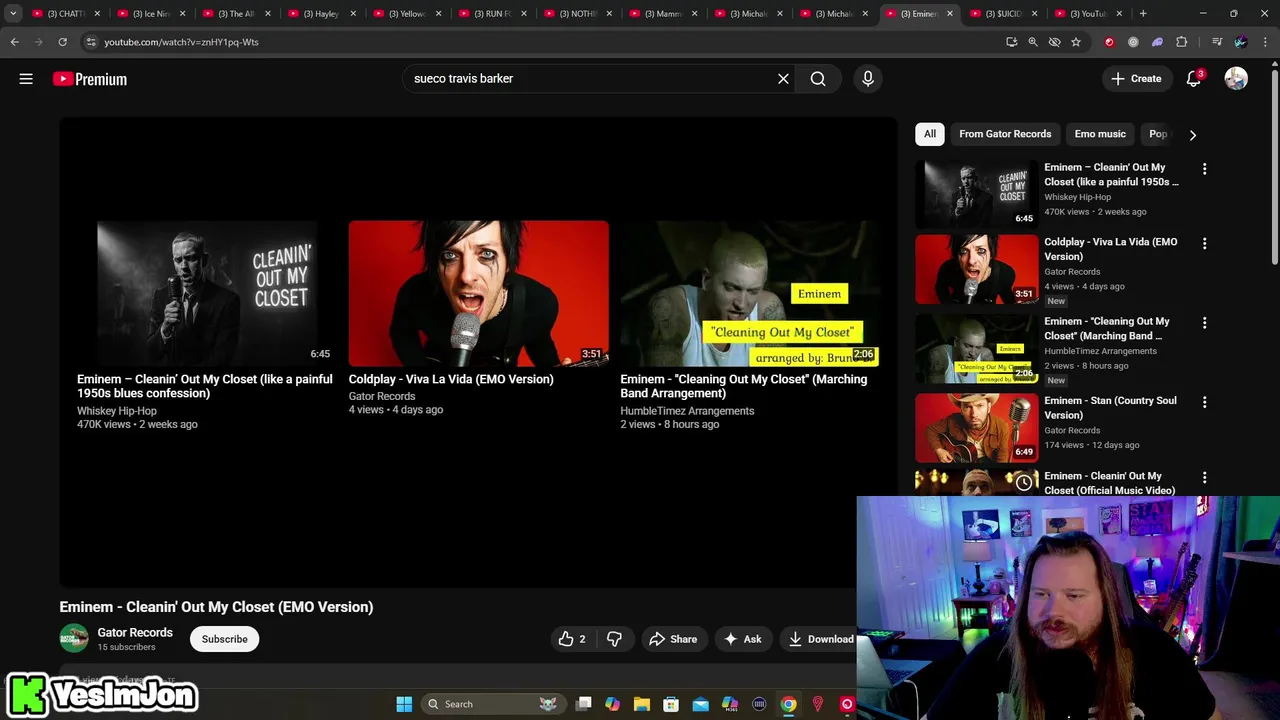Dislike the video with thumbs down
Viewport: 1280px width, 720px height.
pos(614,639)
